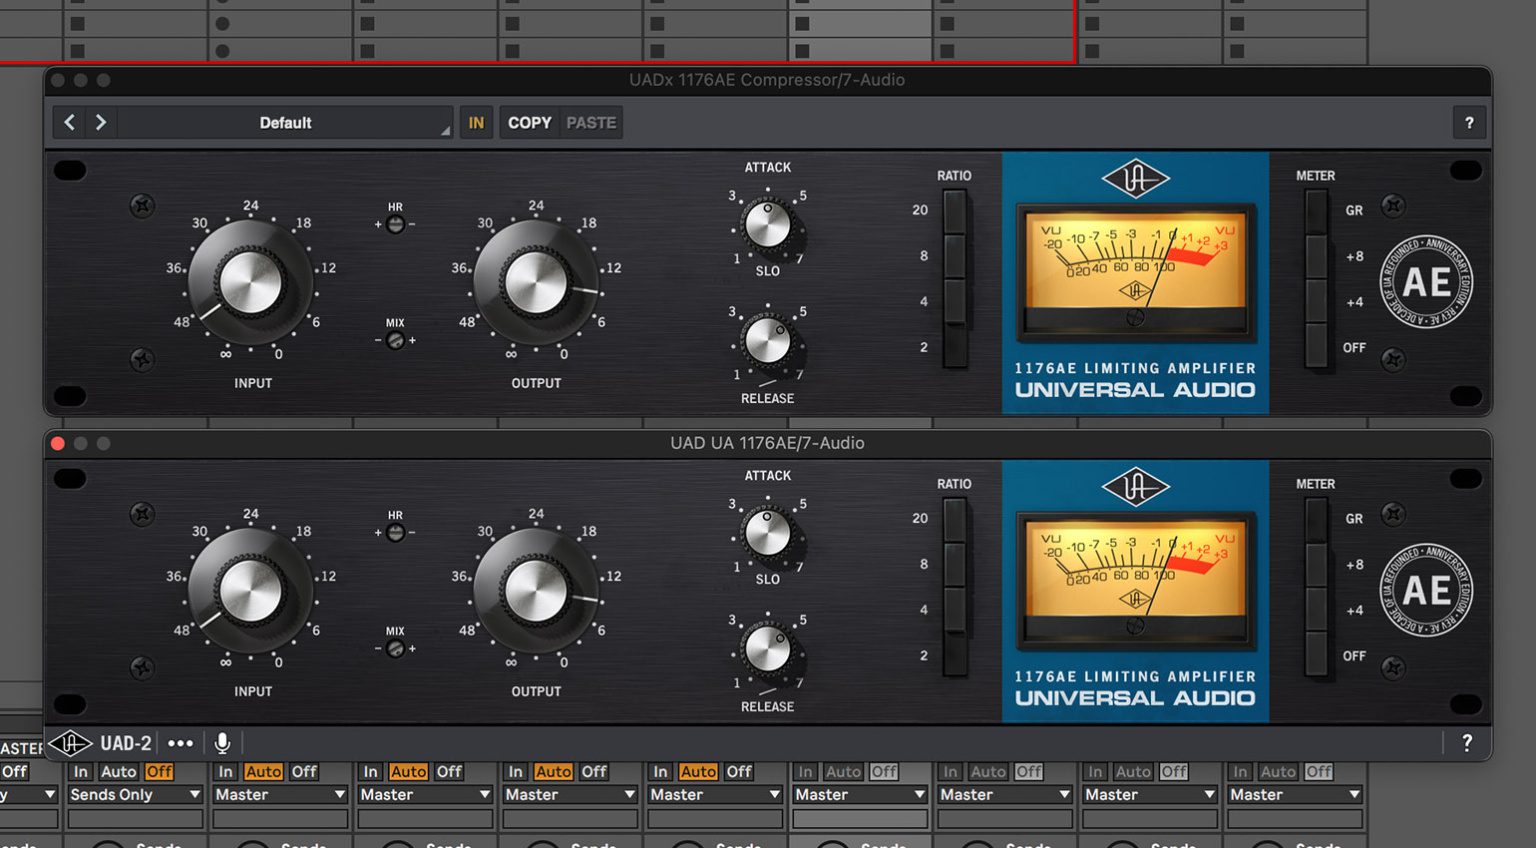Click the PASTE button

click(x=591, y=122)
